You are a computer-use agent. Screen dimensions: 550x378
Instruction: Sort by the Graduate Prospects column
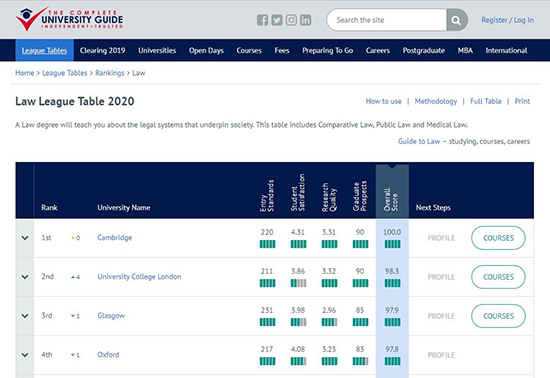pyautogui.click(x=360, y=196)
